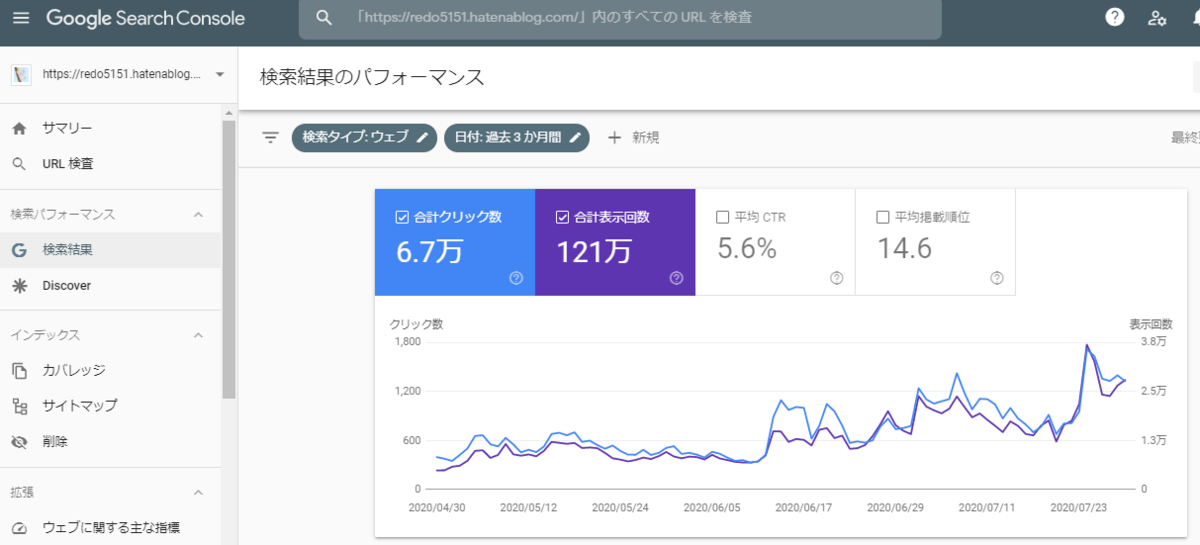Open the hamburger main menu
The image size is (1200, 545).
[x=21, y=18]
